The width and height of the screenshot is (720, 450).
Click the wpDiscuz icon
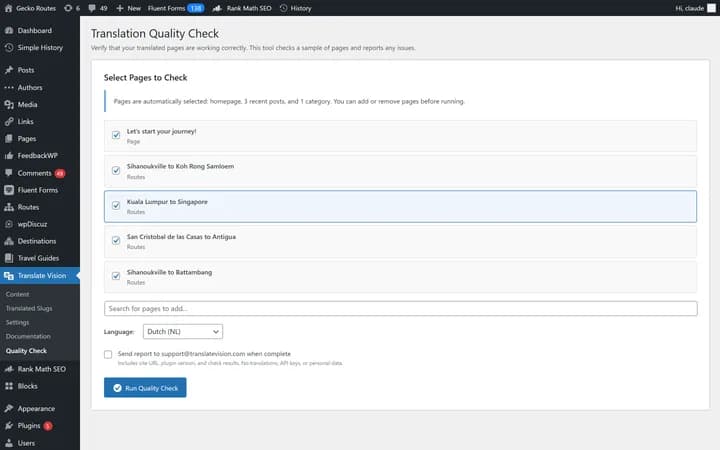pyautogui.click(x=9, y=224)
